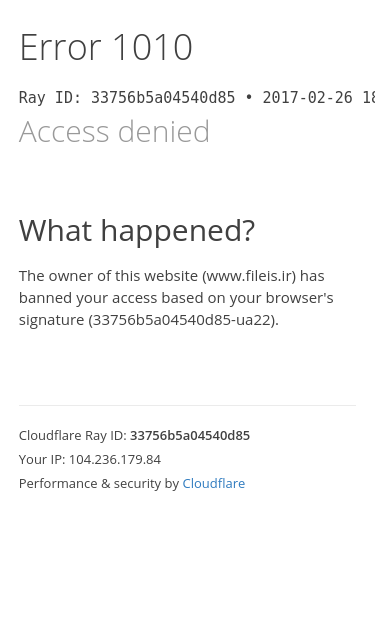Click the 'What happened?' section heading
The width and height of the screenshot is (375, 627).
point(137,231)
